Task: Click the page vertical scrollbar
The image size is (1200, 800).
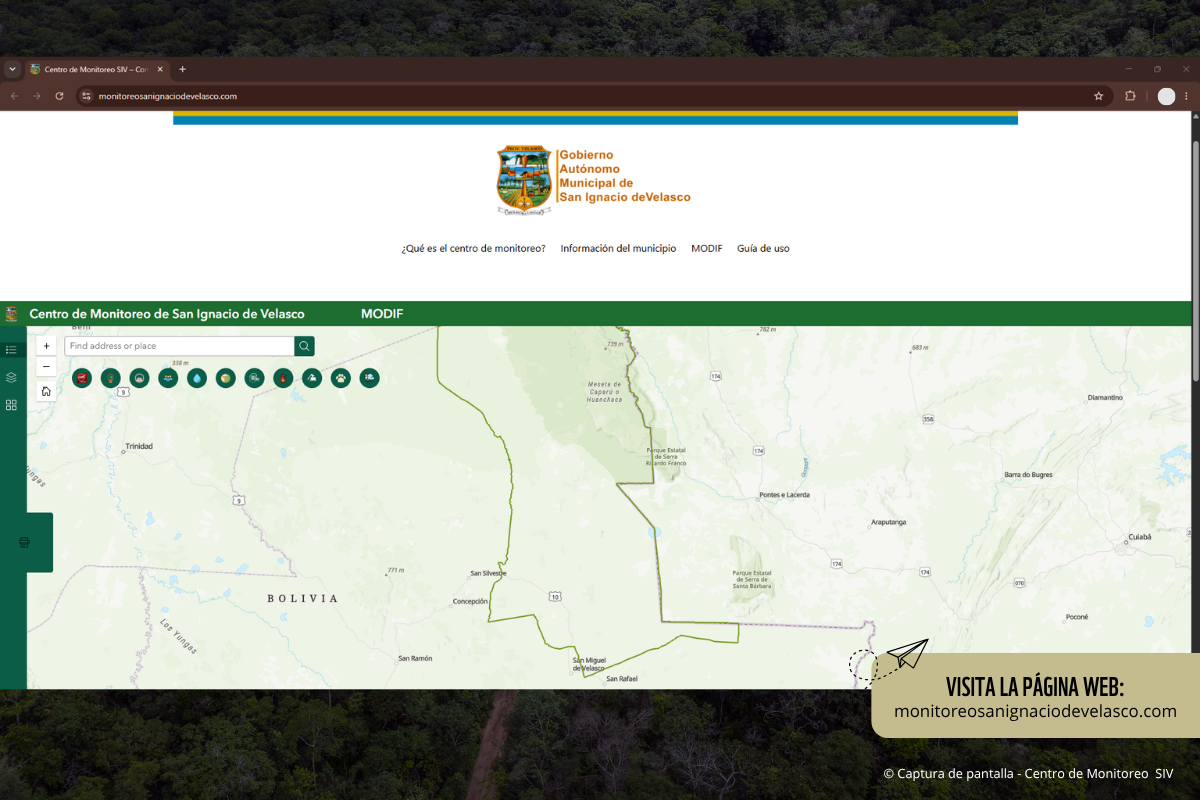Action: tap(1196, 260)
